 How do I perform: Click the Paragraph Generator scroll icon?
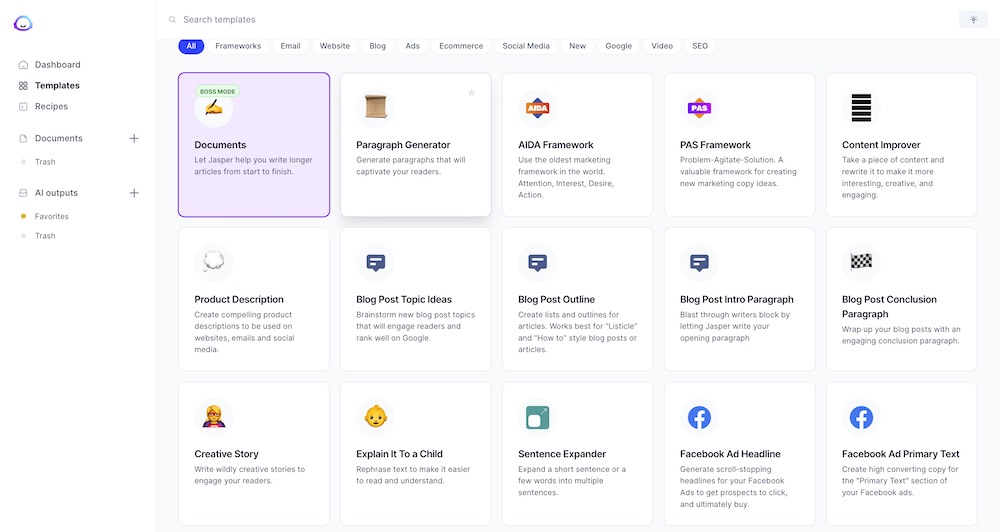tap(376, 107)
